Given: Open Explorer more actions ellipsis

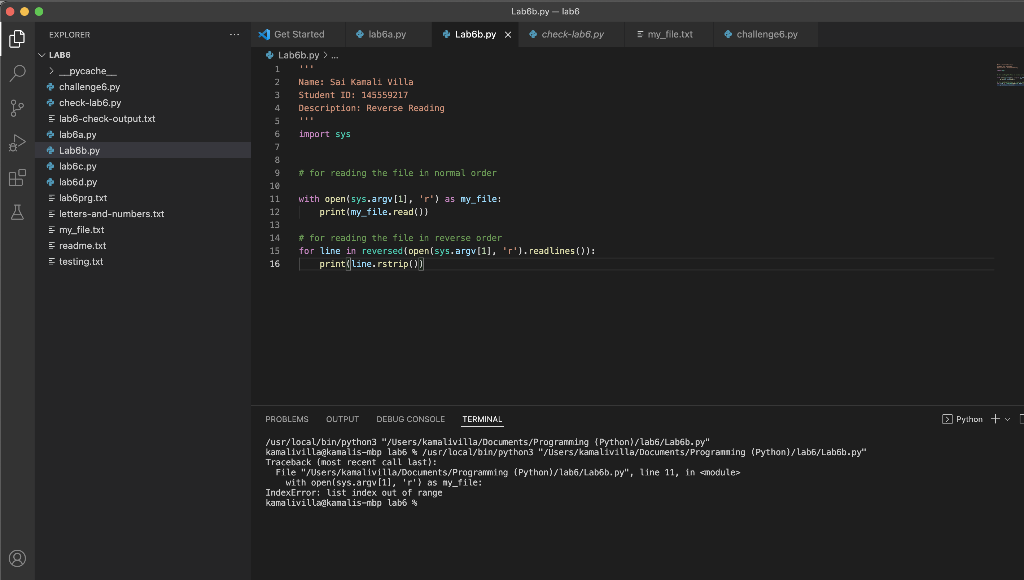Looking at the screenshot, I should [234, 35].
